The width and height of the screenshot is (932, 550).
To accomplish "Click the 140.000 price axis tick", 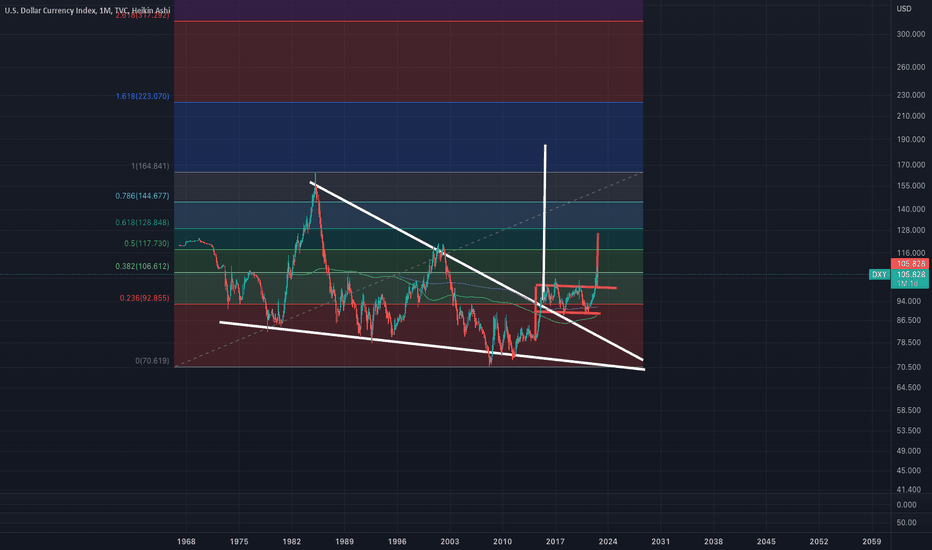I will click(911, 209).
